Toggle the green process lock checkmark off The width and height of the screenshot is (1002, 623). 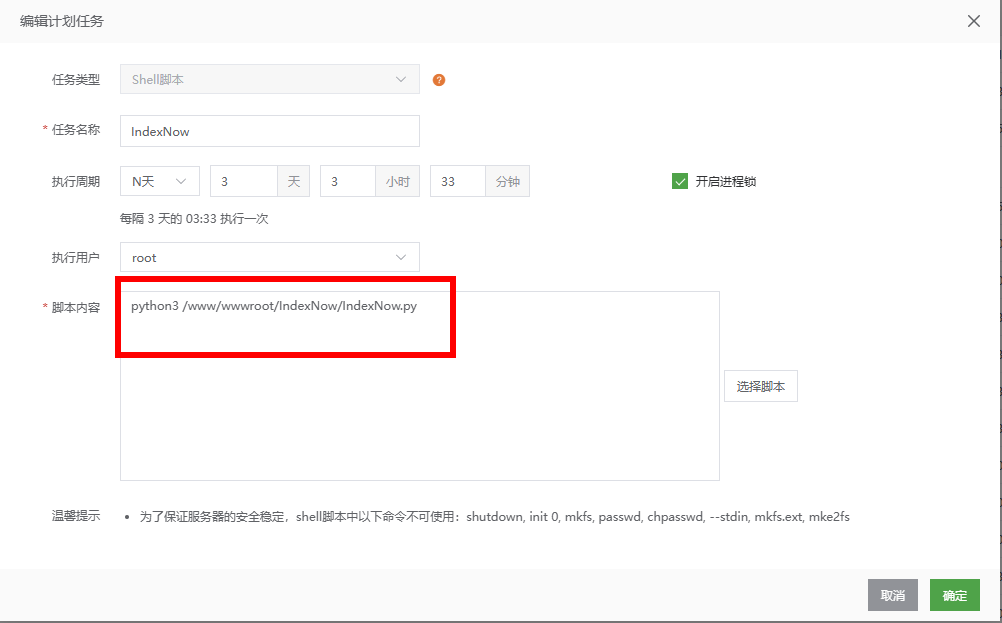click(680, 181)
